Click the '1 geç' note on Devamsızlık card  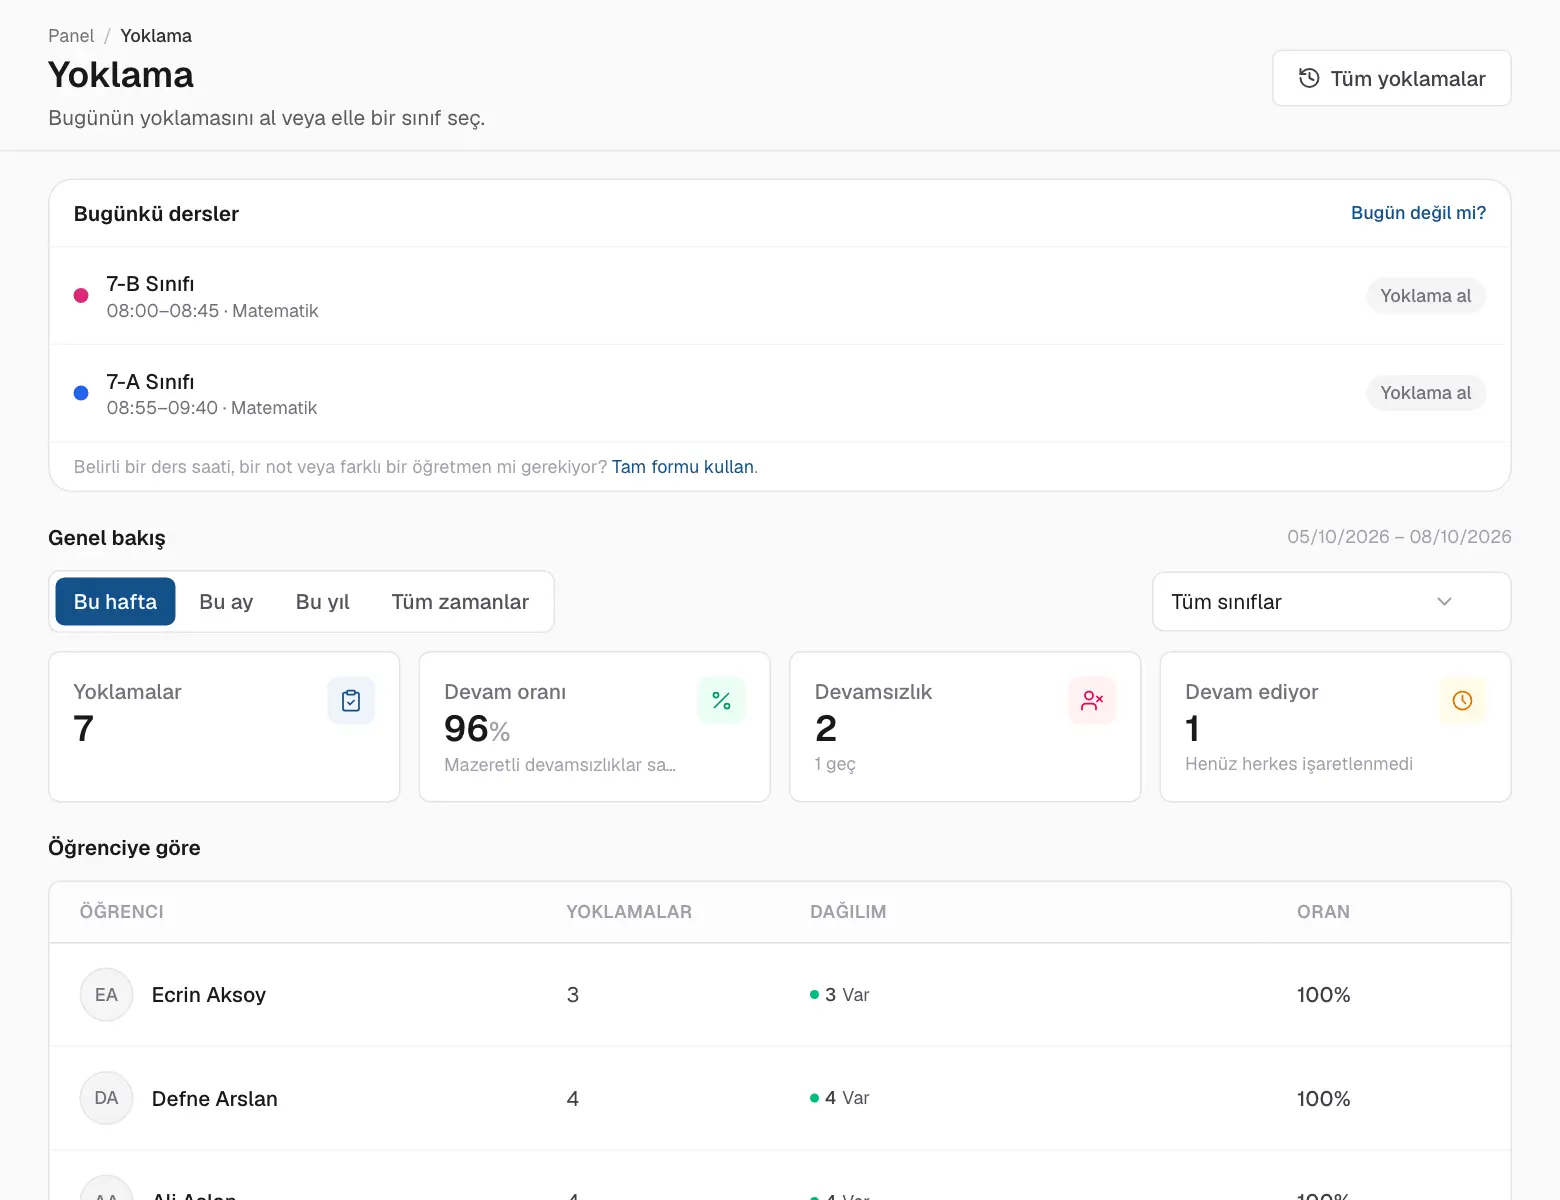click(x=835, y=764)
